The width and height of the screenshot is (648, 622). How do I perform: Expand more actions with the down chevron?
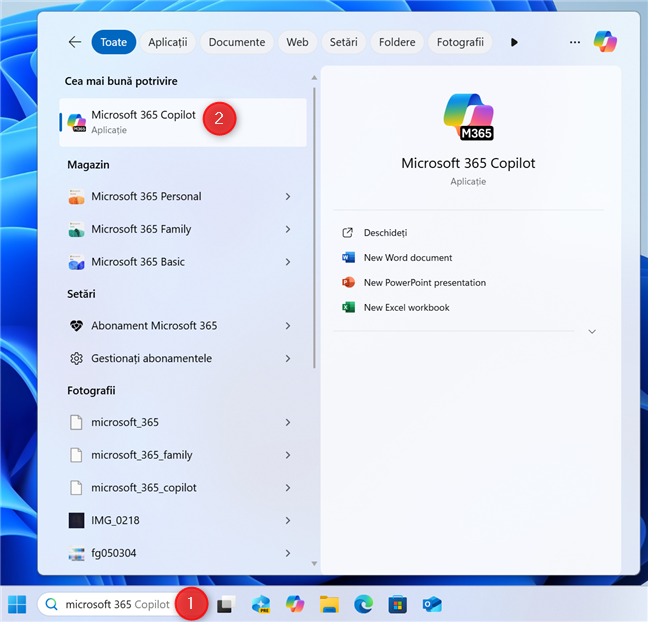[592, 331]
